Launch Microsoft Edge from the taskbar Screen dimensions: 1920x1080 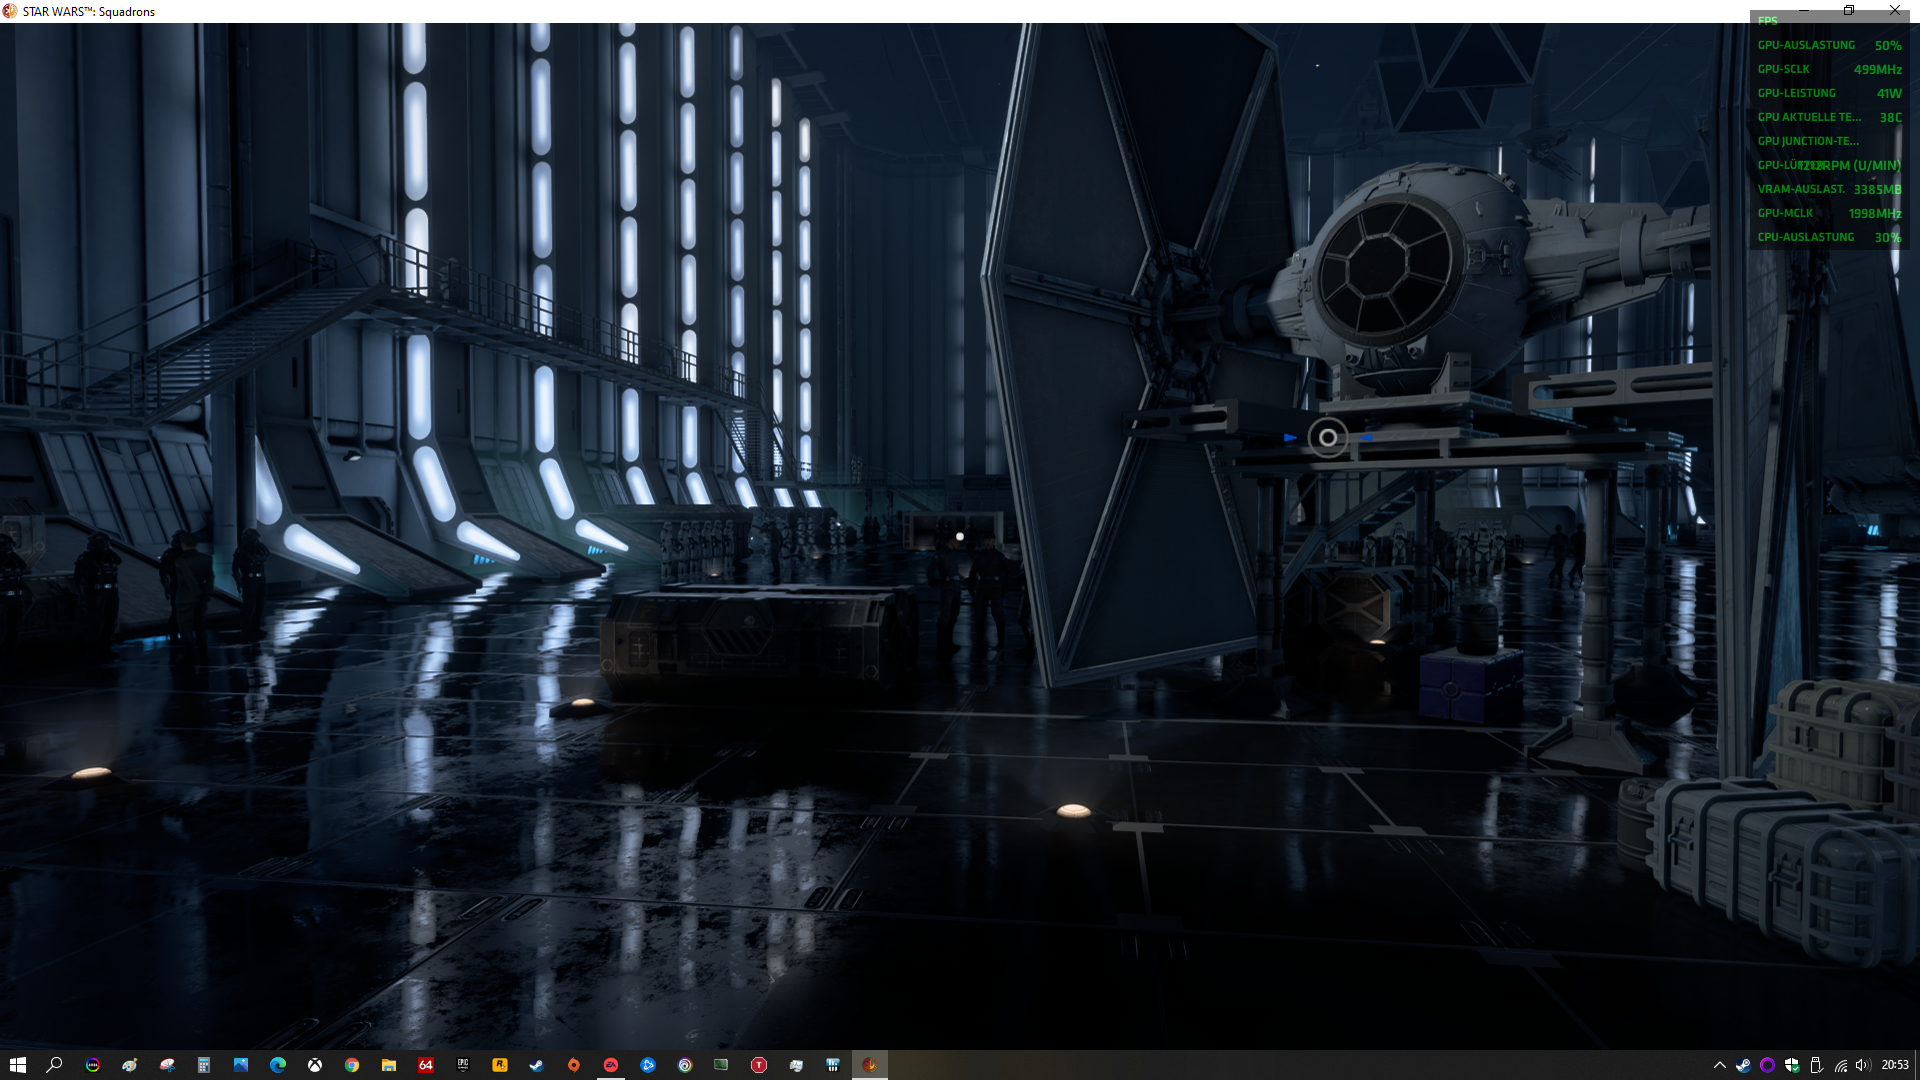coord(278,1065)
